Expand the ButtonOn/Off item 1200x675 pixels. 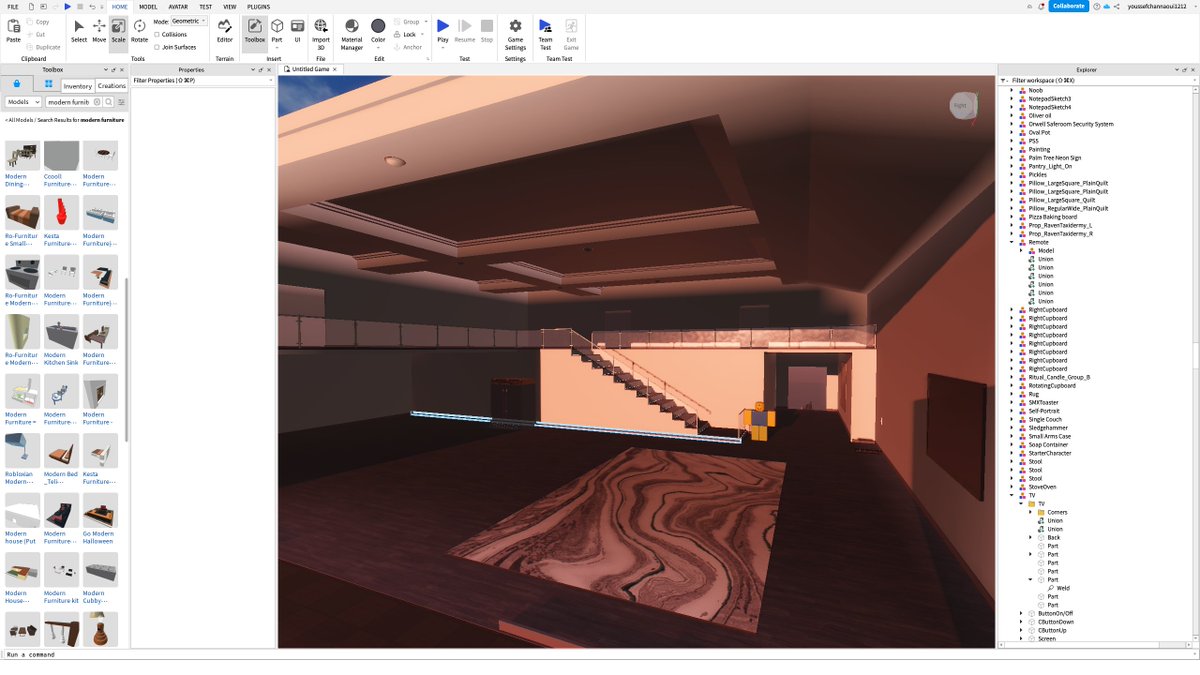[1021, 613]
